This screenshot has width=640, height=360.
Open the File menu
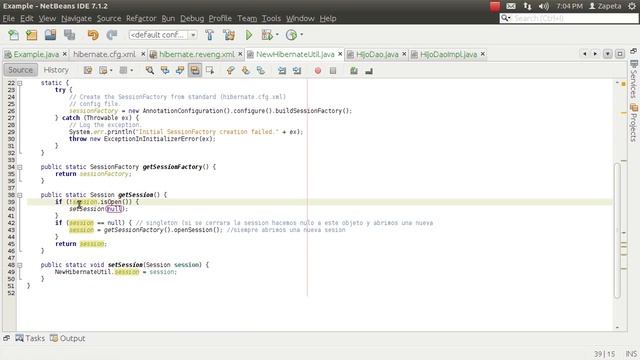(9, 18)
